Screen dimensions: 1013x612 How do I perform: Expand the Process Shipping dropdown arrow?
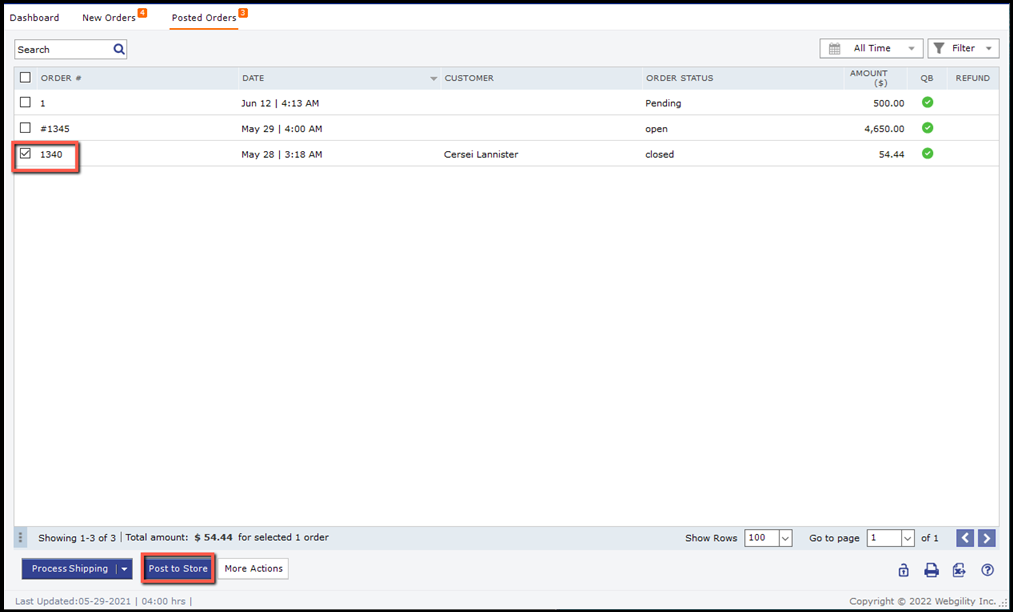124,569
